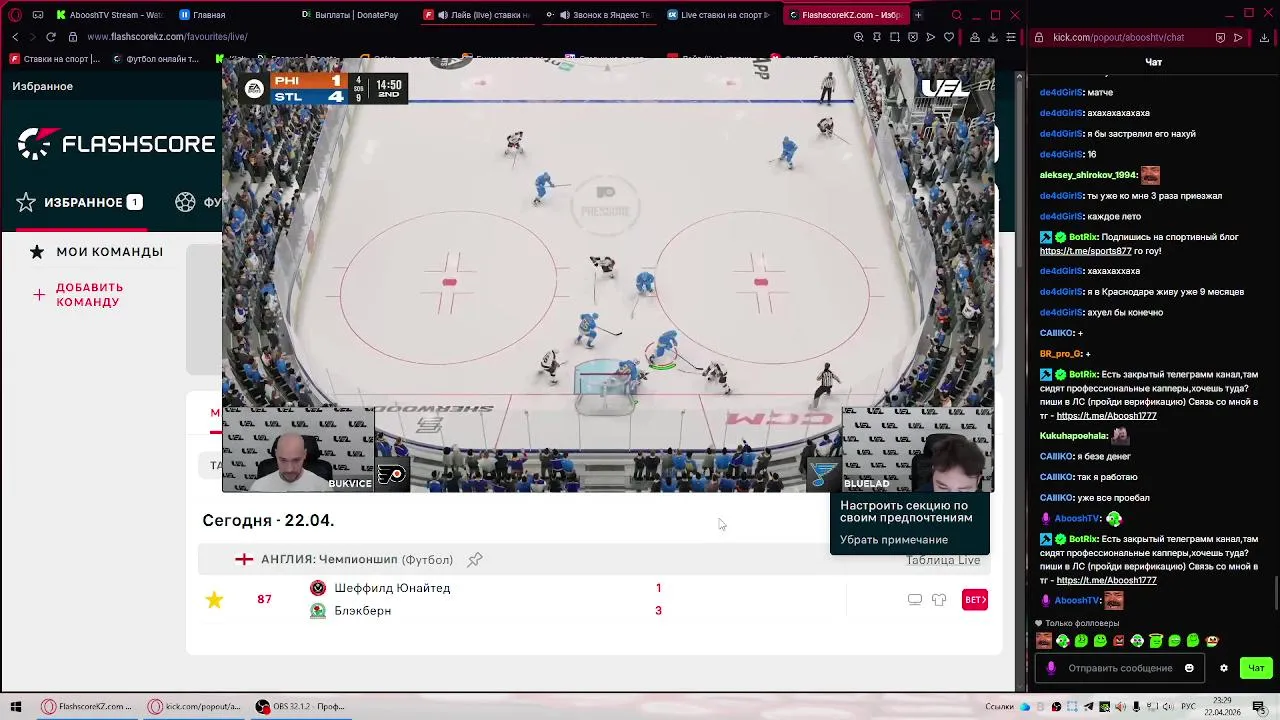This screenshot has width=1280, height=720.
Task: Open the lineup shirt icon in match row
Action: 939,600
